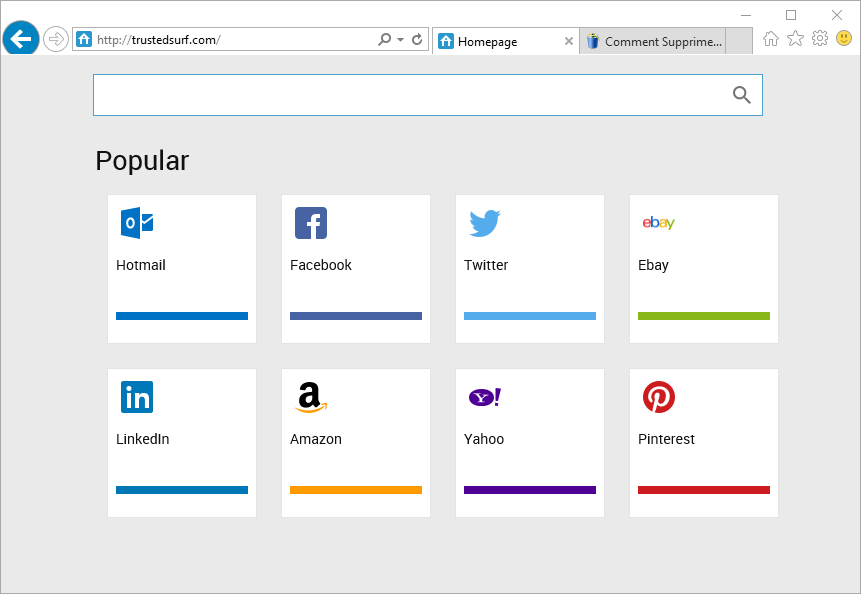Open the Pinterest link text

click(667, 439)
